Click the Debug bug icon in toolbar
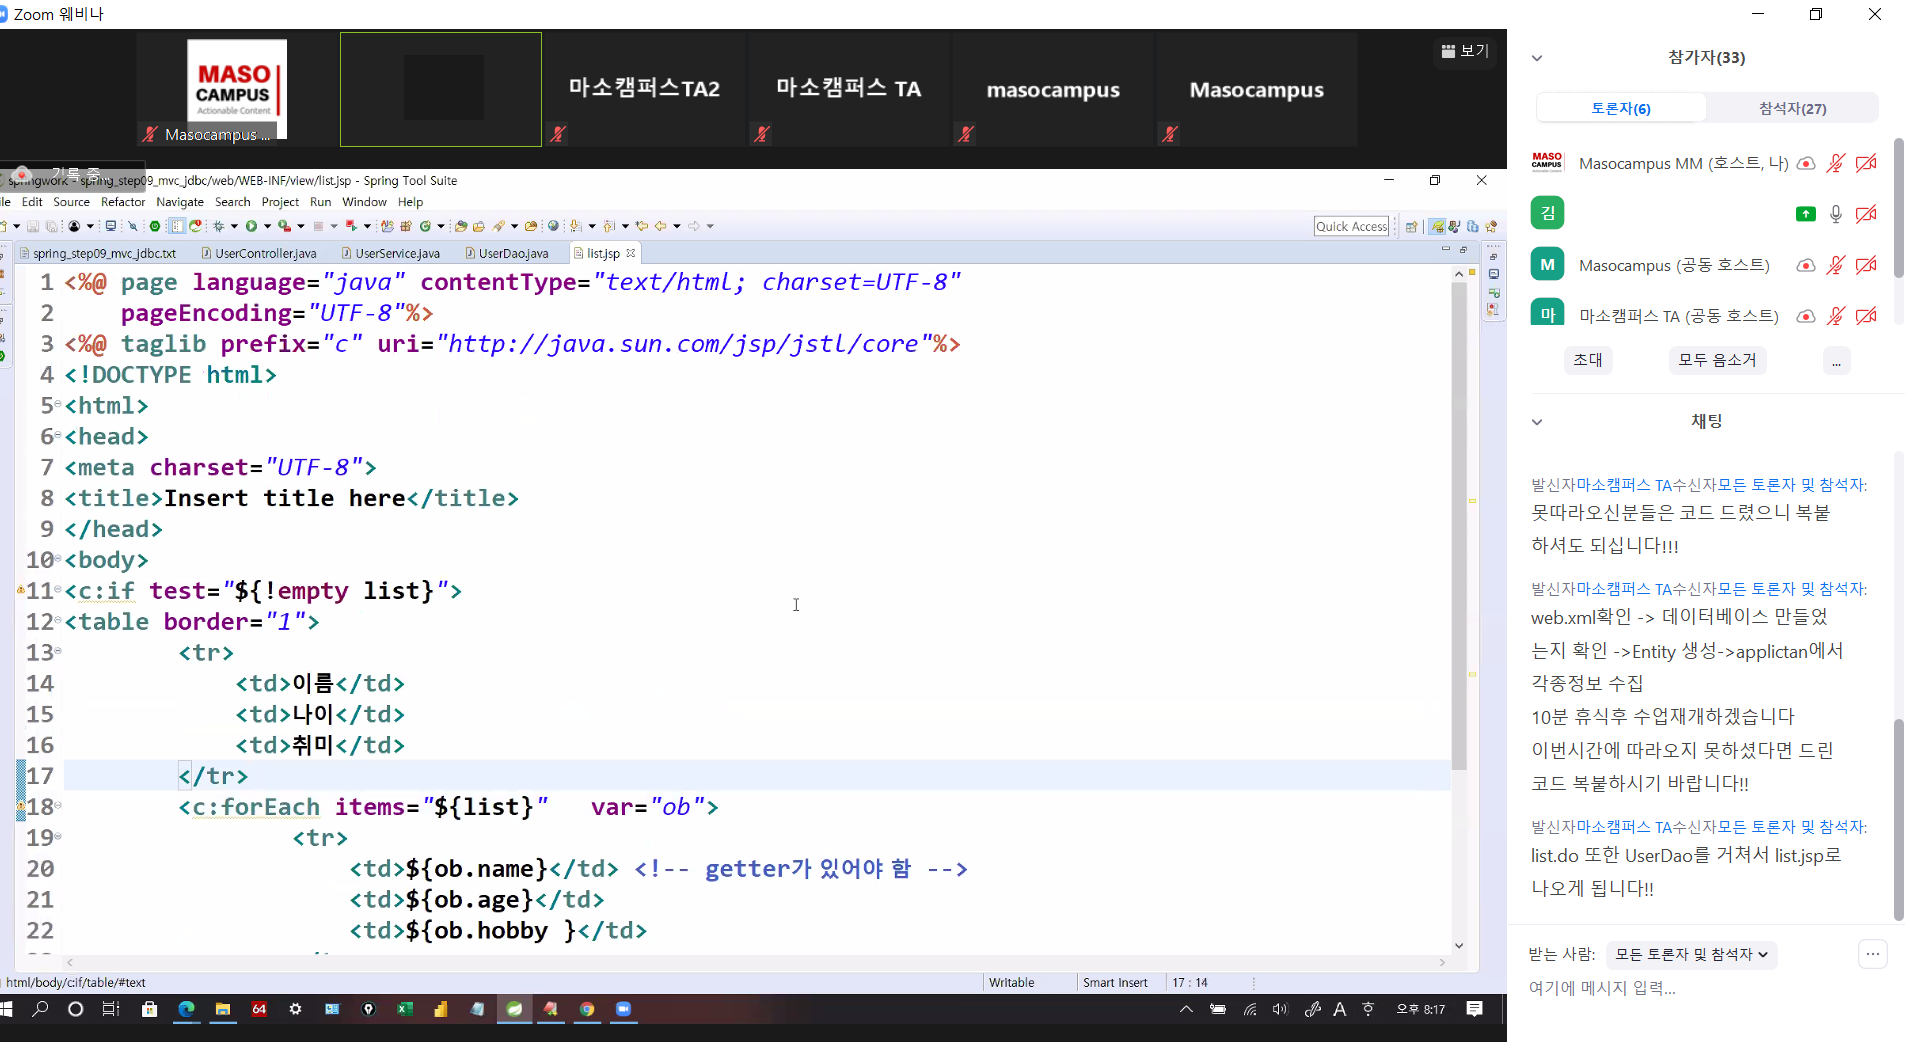Viewport: 1905px width, 1042px height. click(219, 226)
